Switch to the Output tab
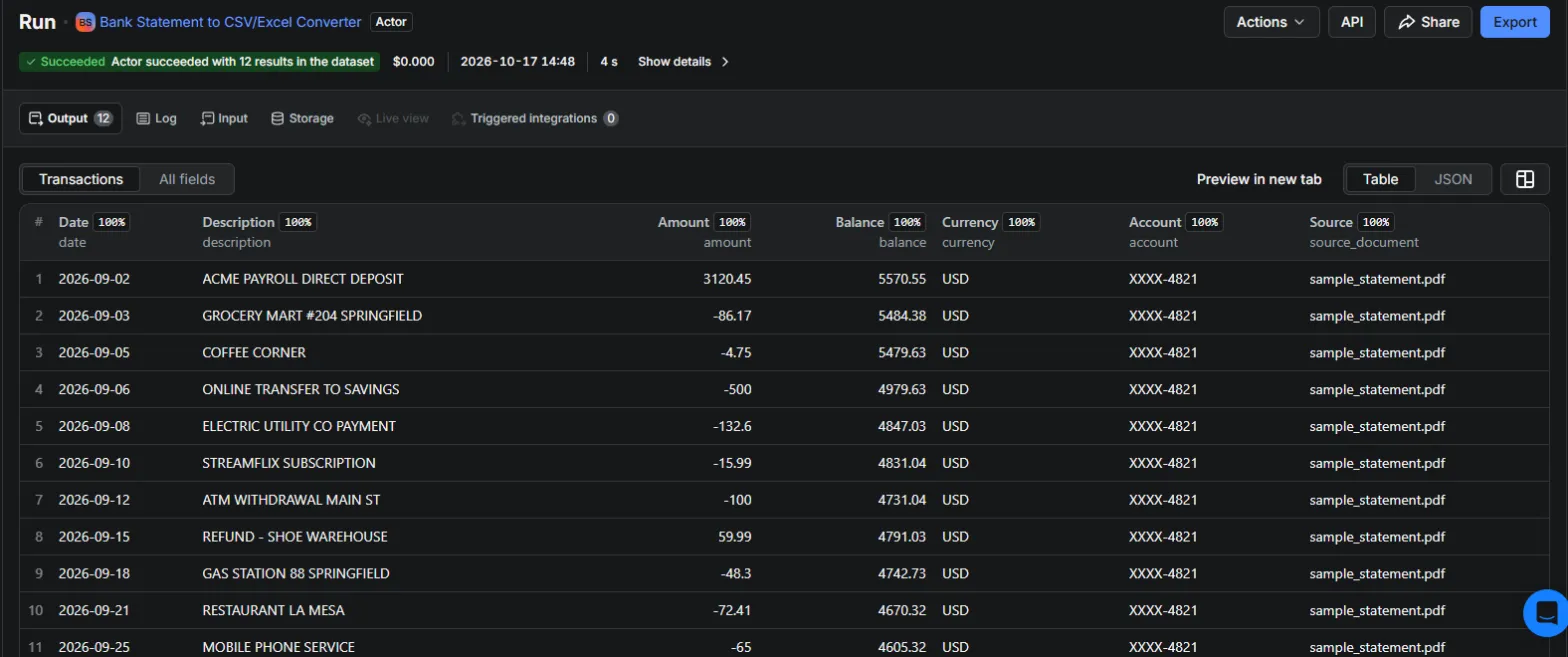1568x657 pixels. 71,118
